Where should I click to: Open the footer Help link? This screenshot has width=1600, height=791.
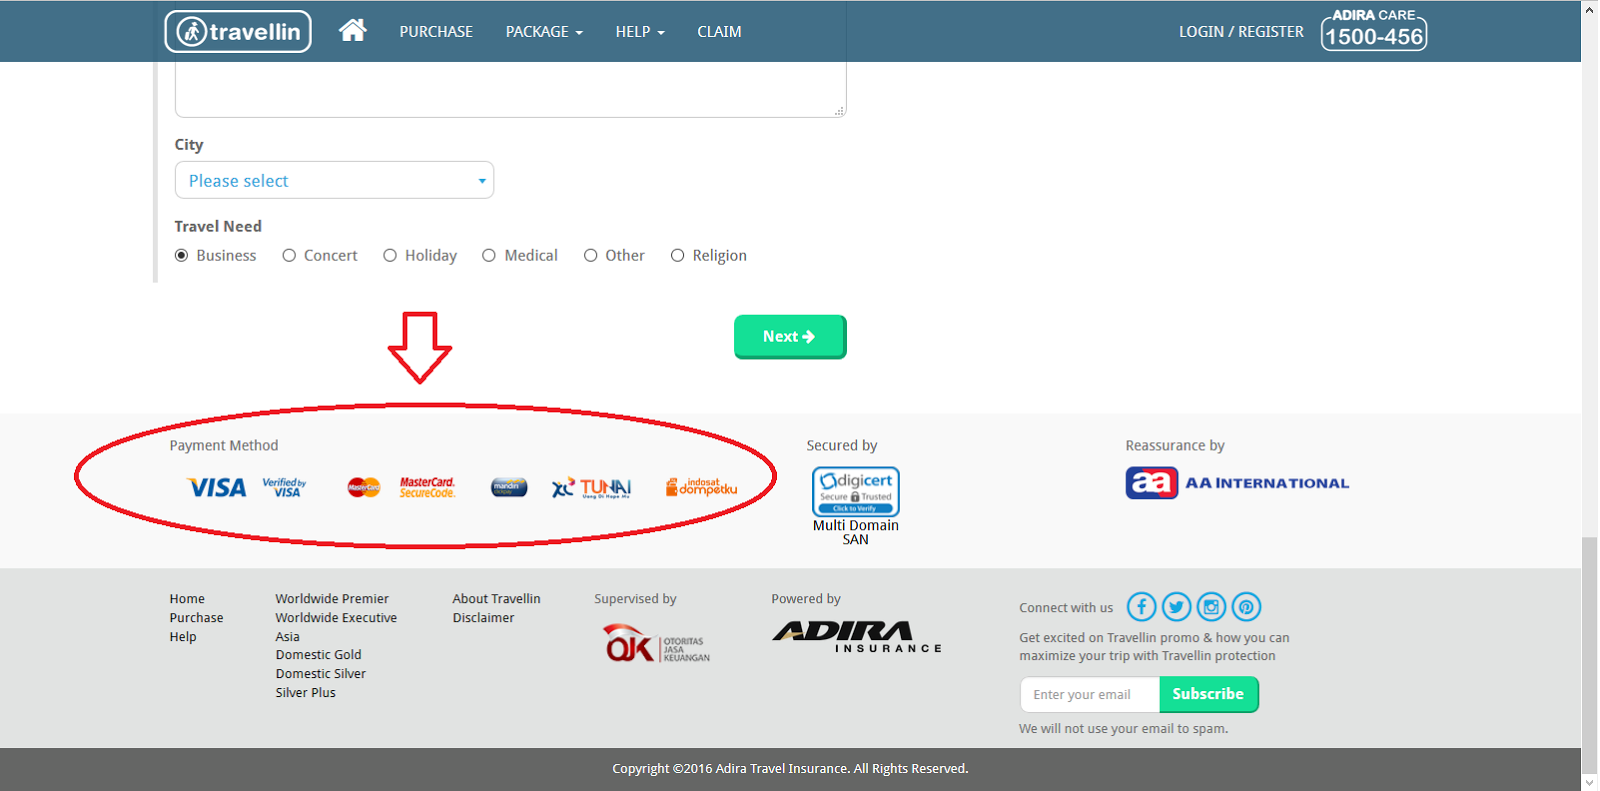point(183,637)
